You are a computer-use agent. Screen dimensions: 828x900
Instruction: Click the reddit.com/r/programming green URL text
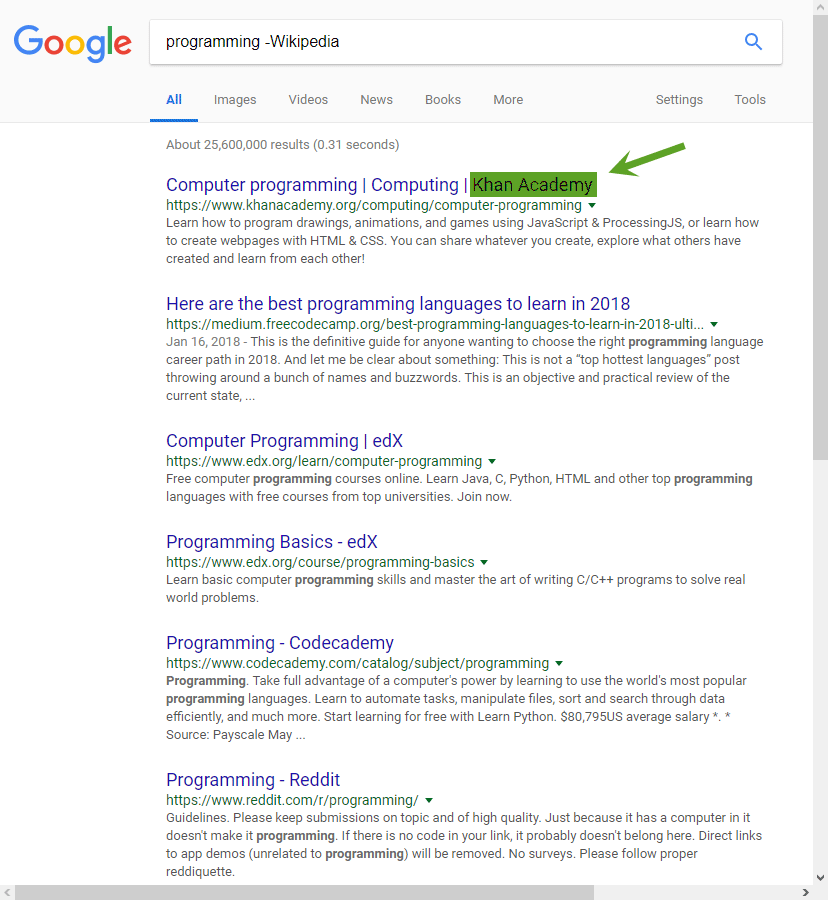292,800
